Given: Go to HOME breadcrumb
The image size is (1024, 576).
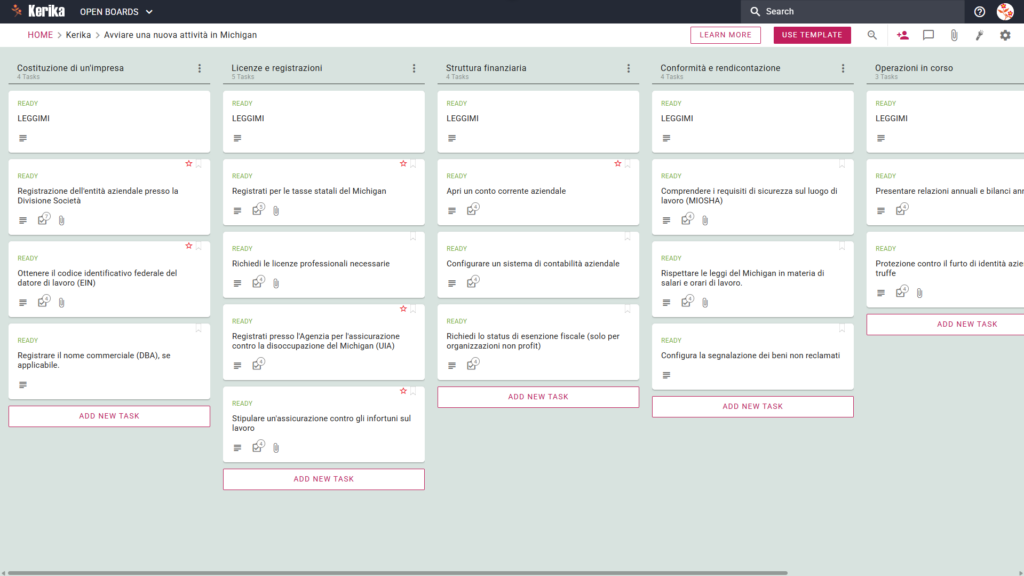Looking at the screenshot, I should pos(40,35).
